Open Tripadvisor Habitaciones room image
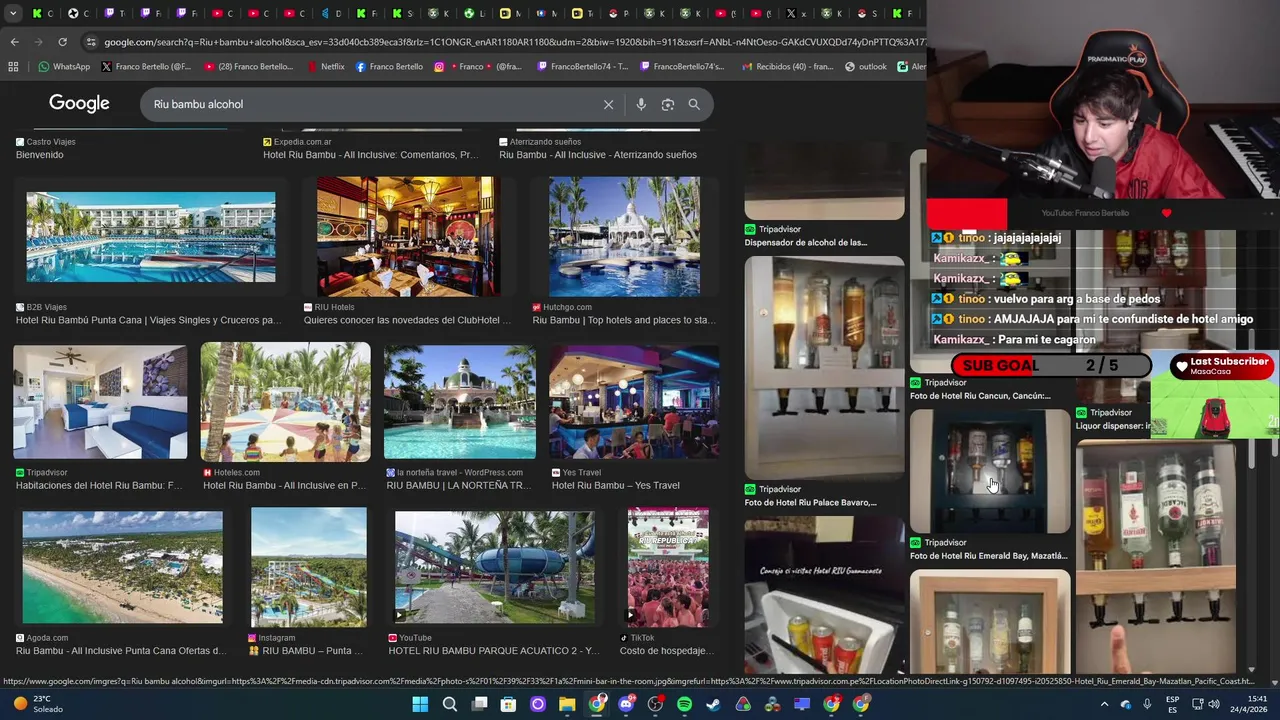The width and height of the screenshot is (1280, 720). 100,401
